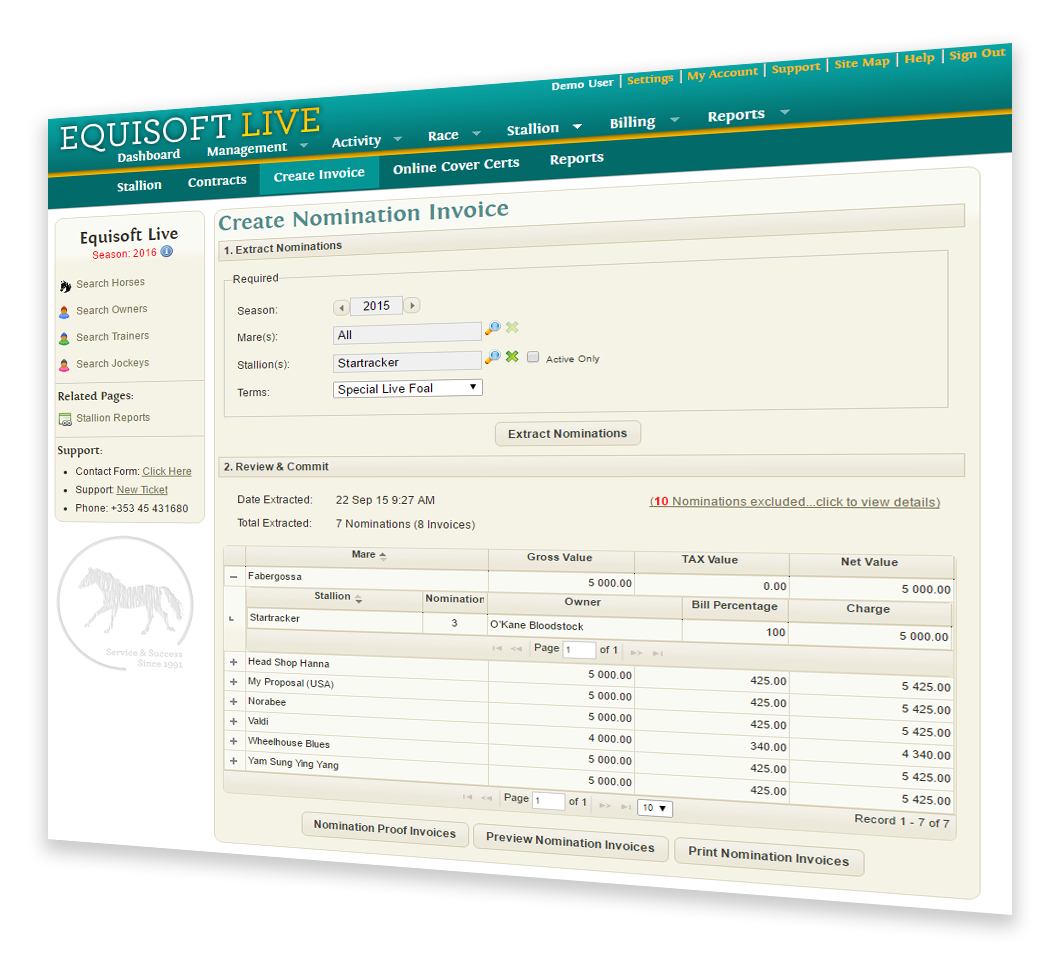
Task: Open the My Account link
Action: coord(723,73)
